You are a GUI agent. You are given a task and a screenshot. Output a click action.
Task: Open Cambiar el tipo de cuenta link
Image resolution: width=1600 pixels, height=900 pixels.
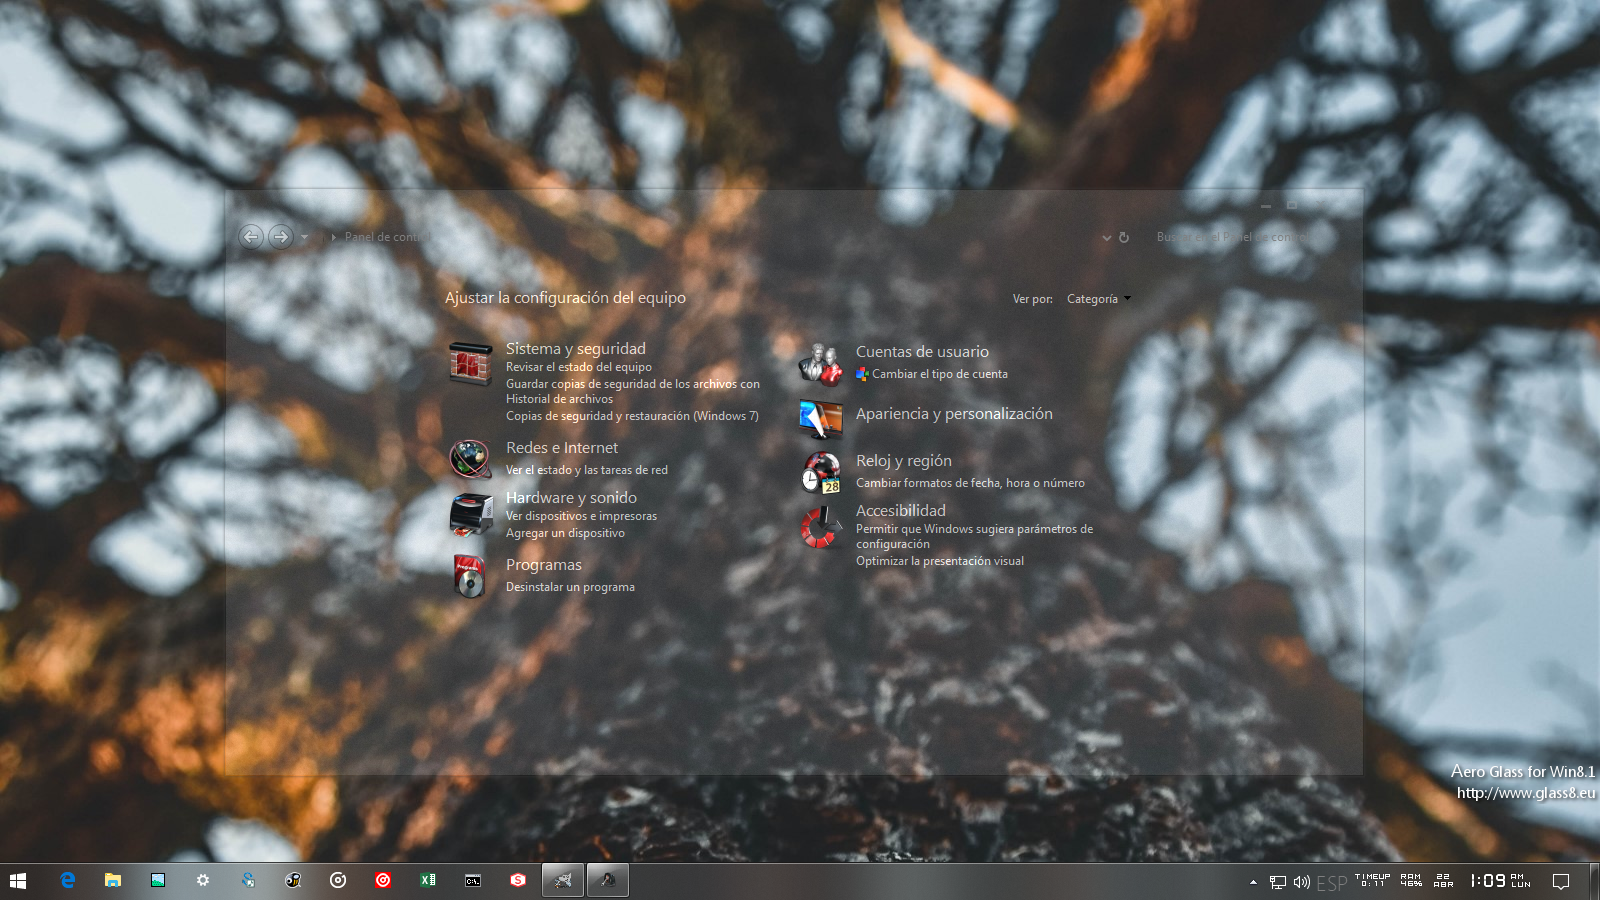939,374
